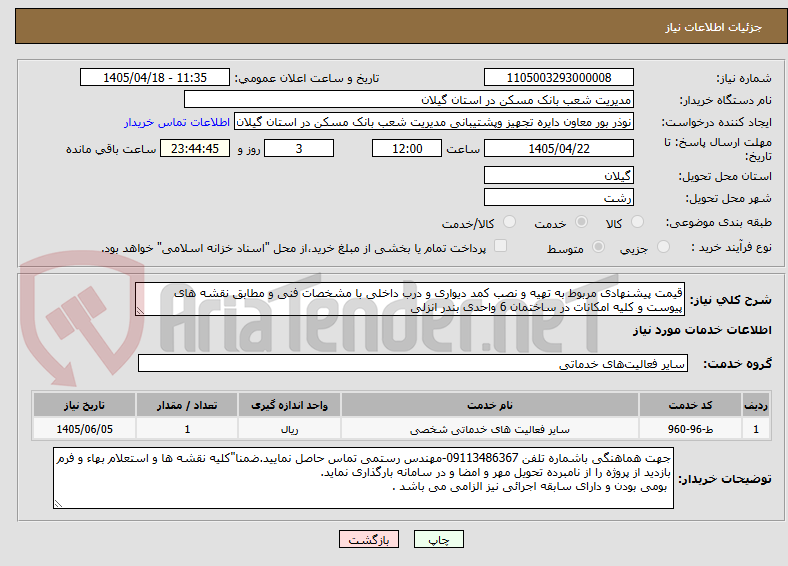Click the service code cell ط-96-960

691,429
